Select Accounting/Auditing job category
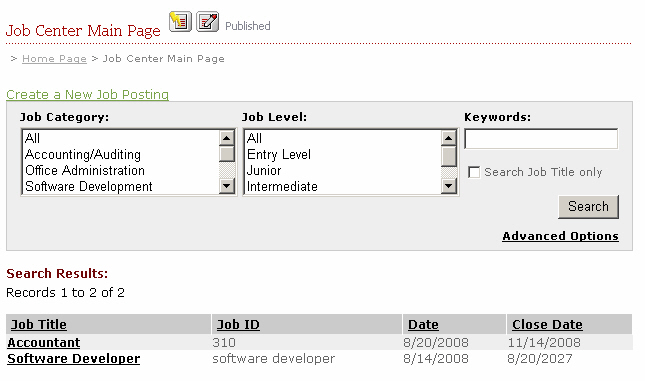This screenshot has height=381, width=645. (x=121, y=154)
